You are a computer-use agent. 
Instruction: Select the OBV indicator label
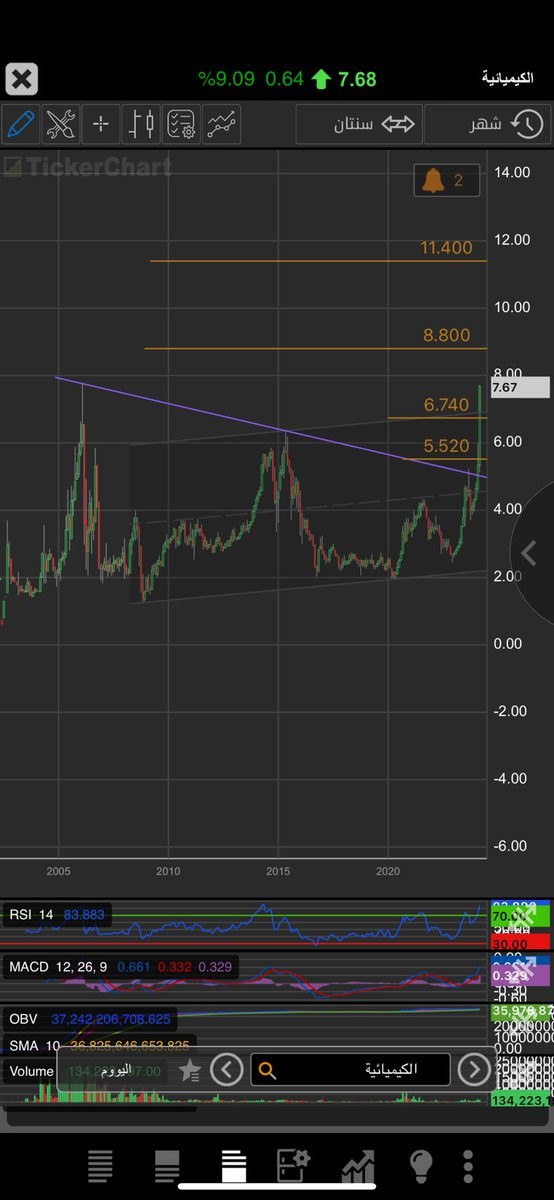(x=23, y=1019)
